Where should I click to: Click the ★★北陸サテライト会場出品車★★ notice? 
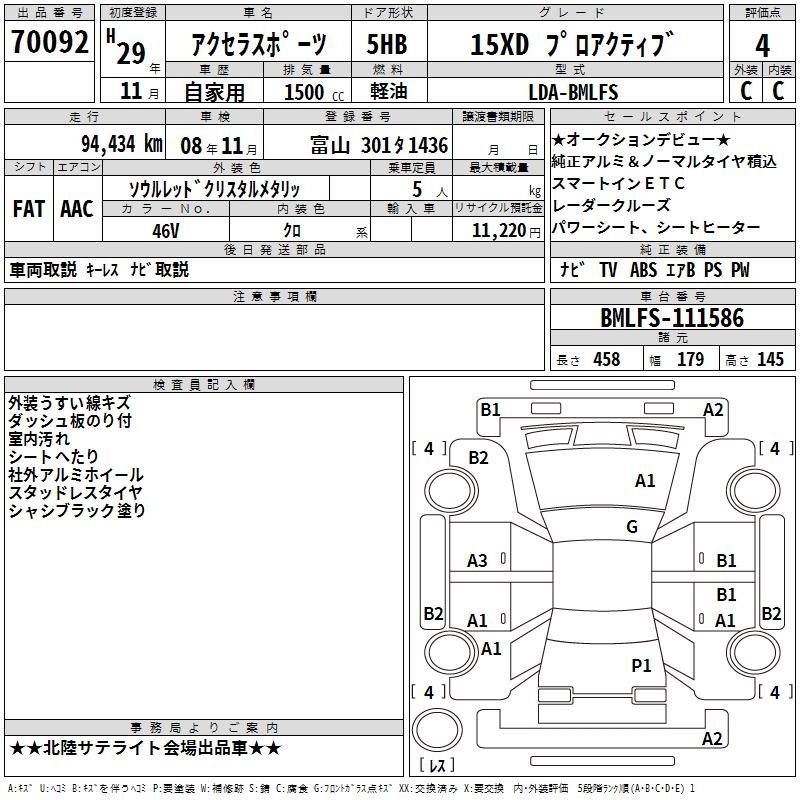click(x=145, y=748)
